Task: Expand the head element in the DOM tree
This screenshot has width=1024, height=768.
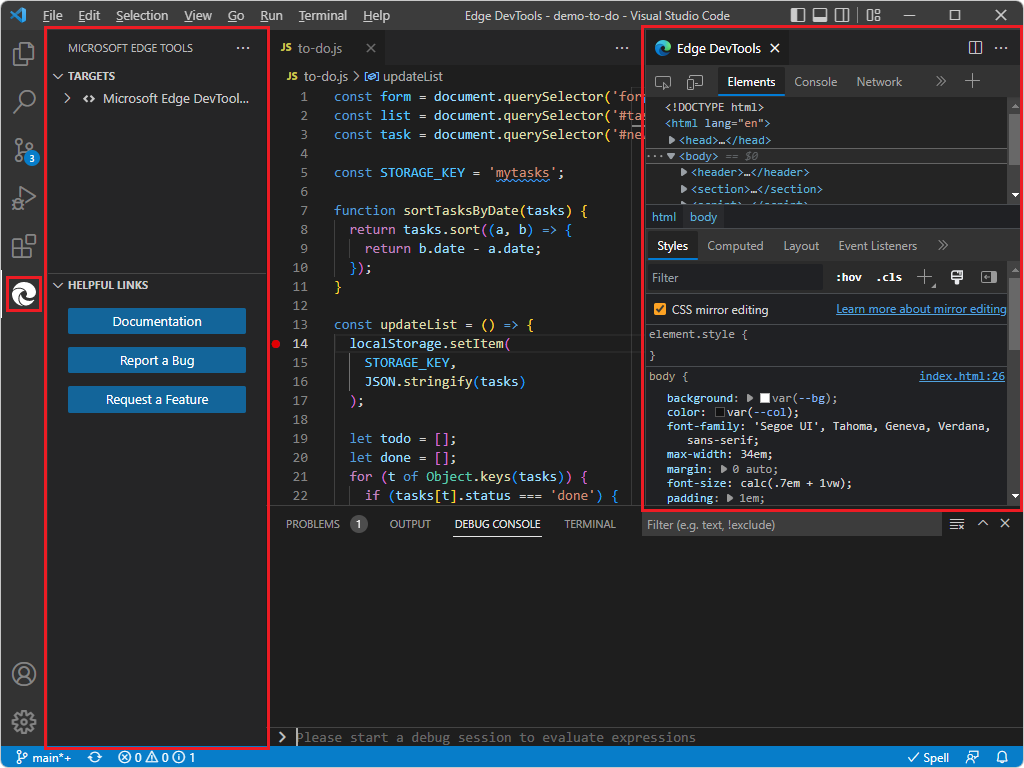Action: point(673,139)
